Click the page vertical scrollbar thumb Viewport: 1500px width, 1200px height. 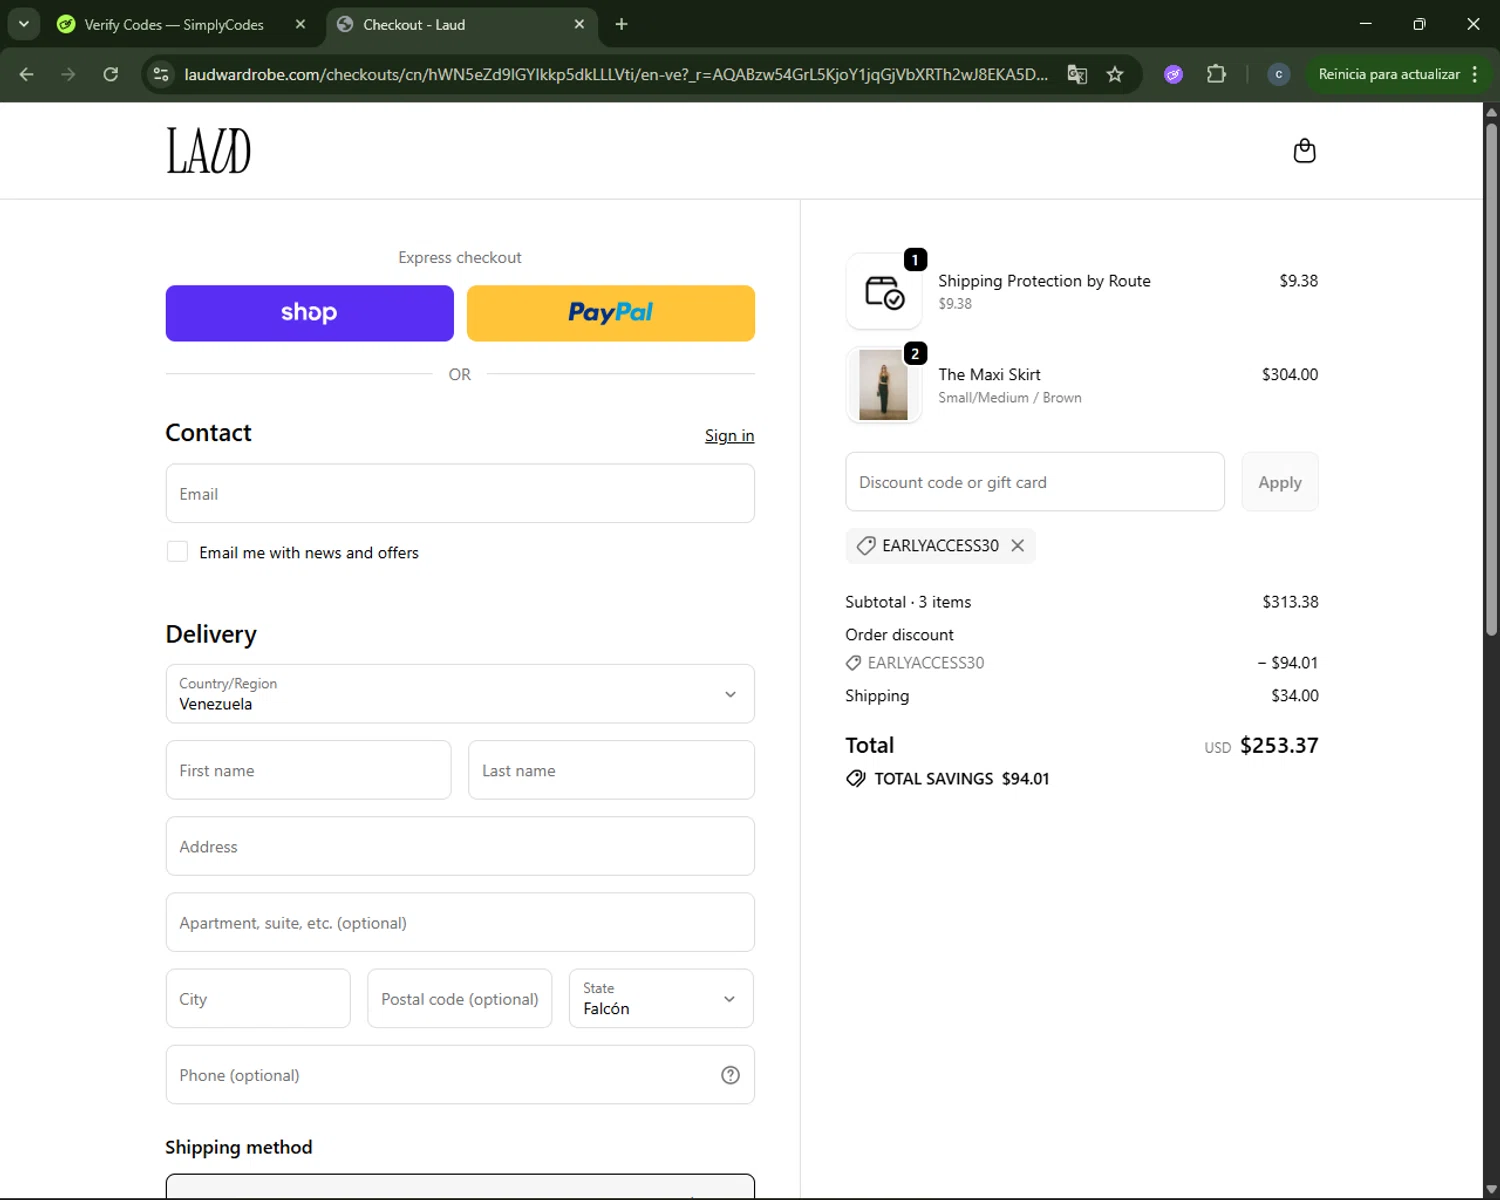1491,378
